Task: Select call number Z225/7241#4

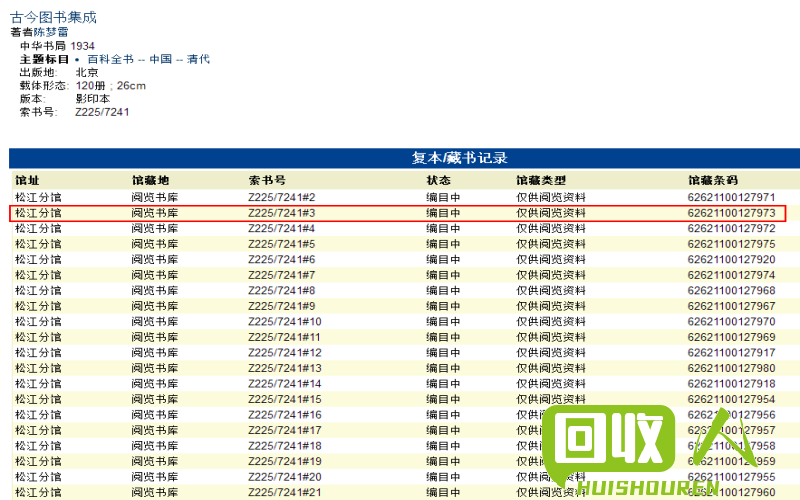Action: coord(282,228)
